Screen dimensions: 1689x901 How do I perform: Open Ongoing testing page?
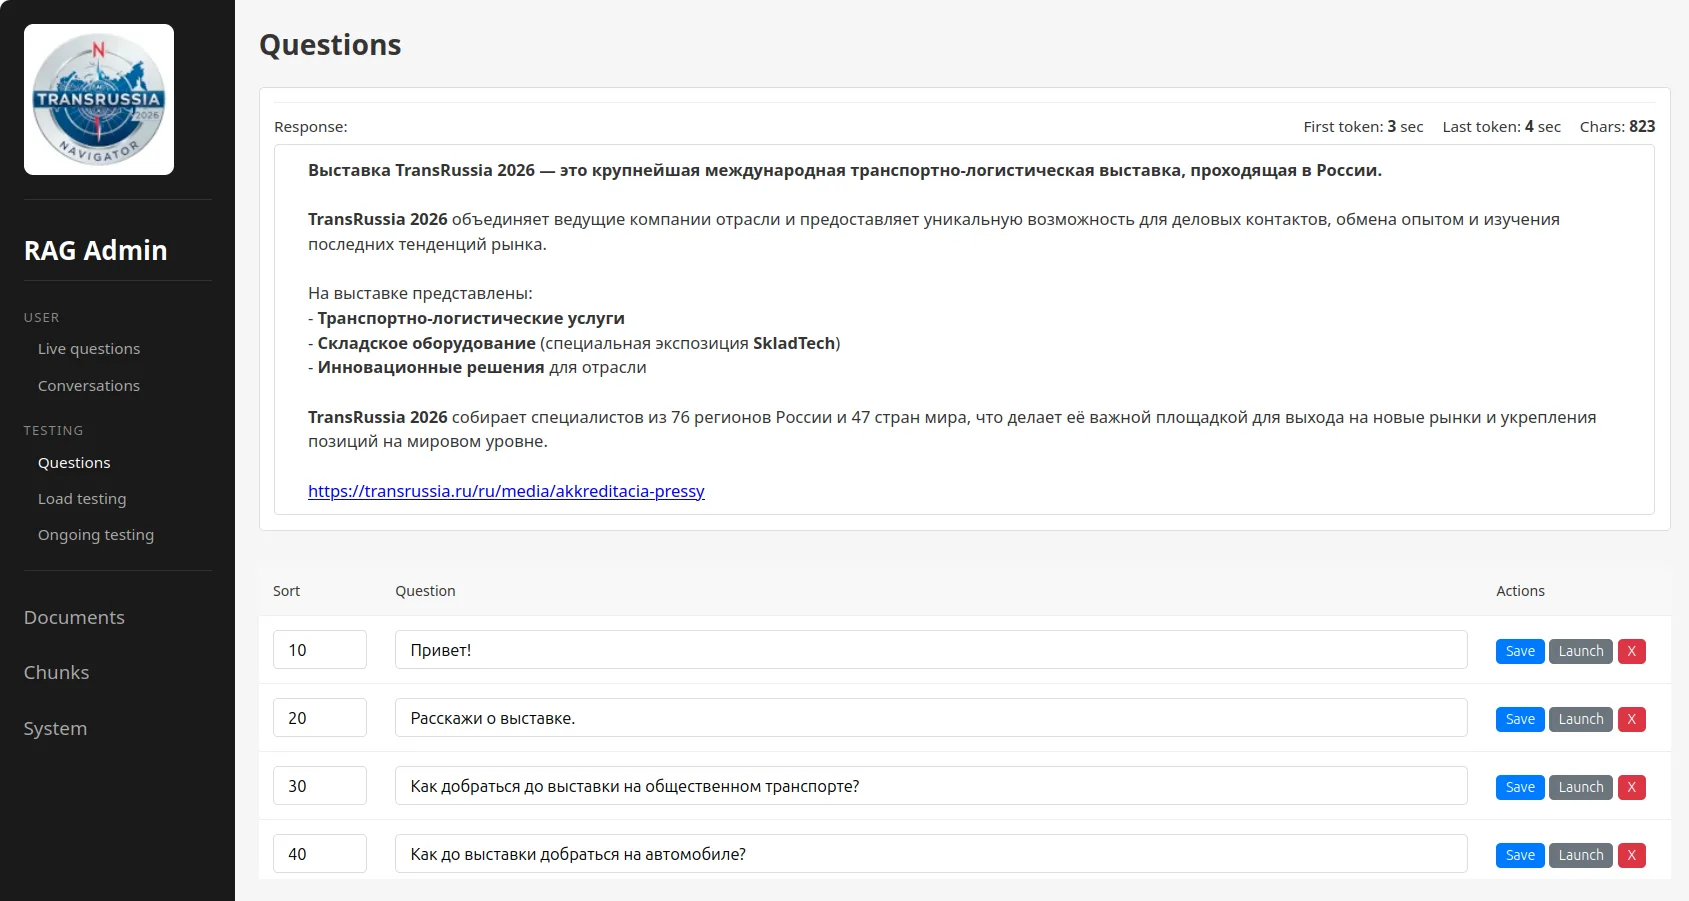click(x=96, y=535)
